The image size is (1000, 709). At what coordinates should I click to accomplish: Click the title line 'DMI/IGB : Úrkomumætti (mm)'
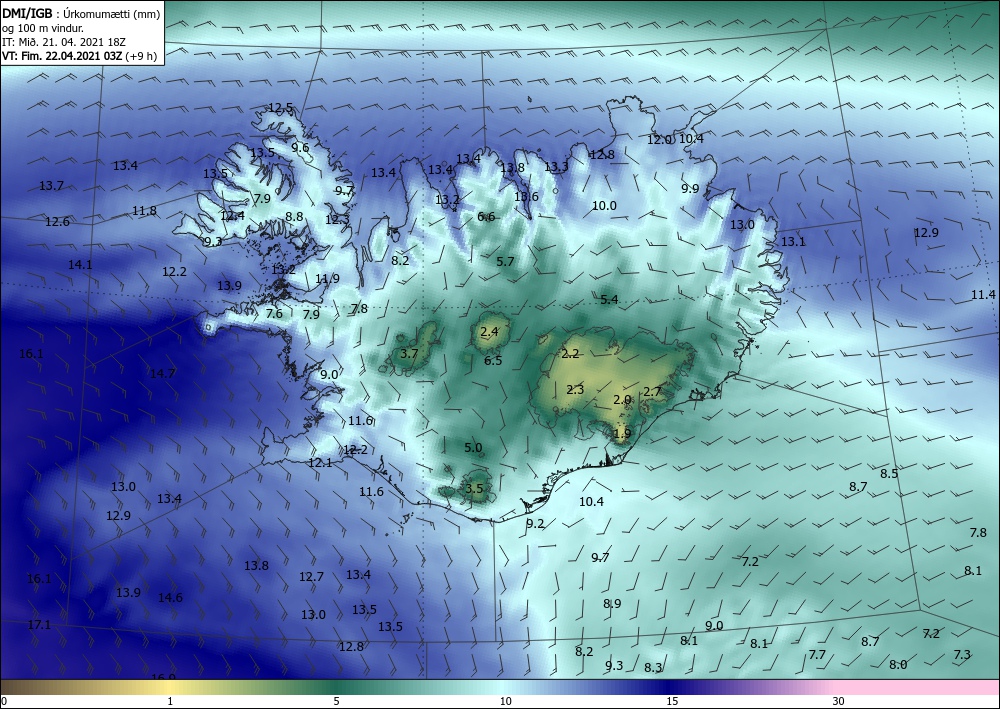[81, 13]
